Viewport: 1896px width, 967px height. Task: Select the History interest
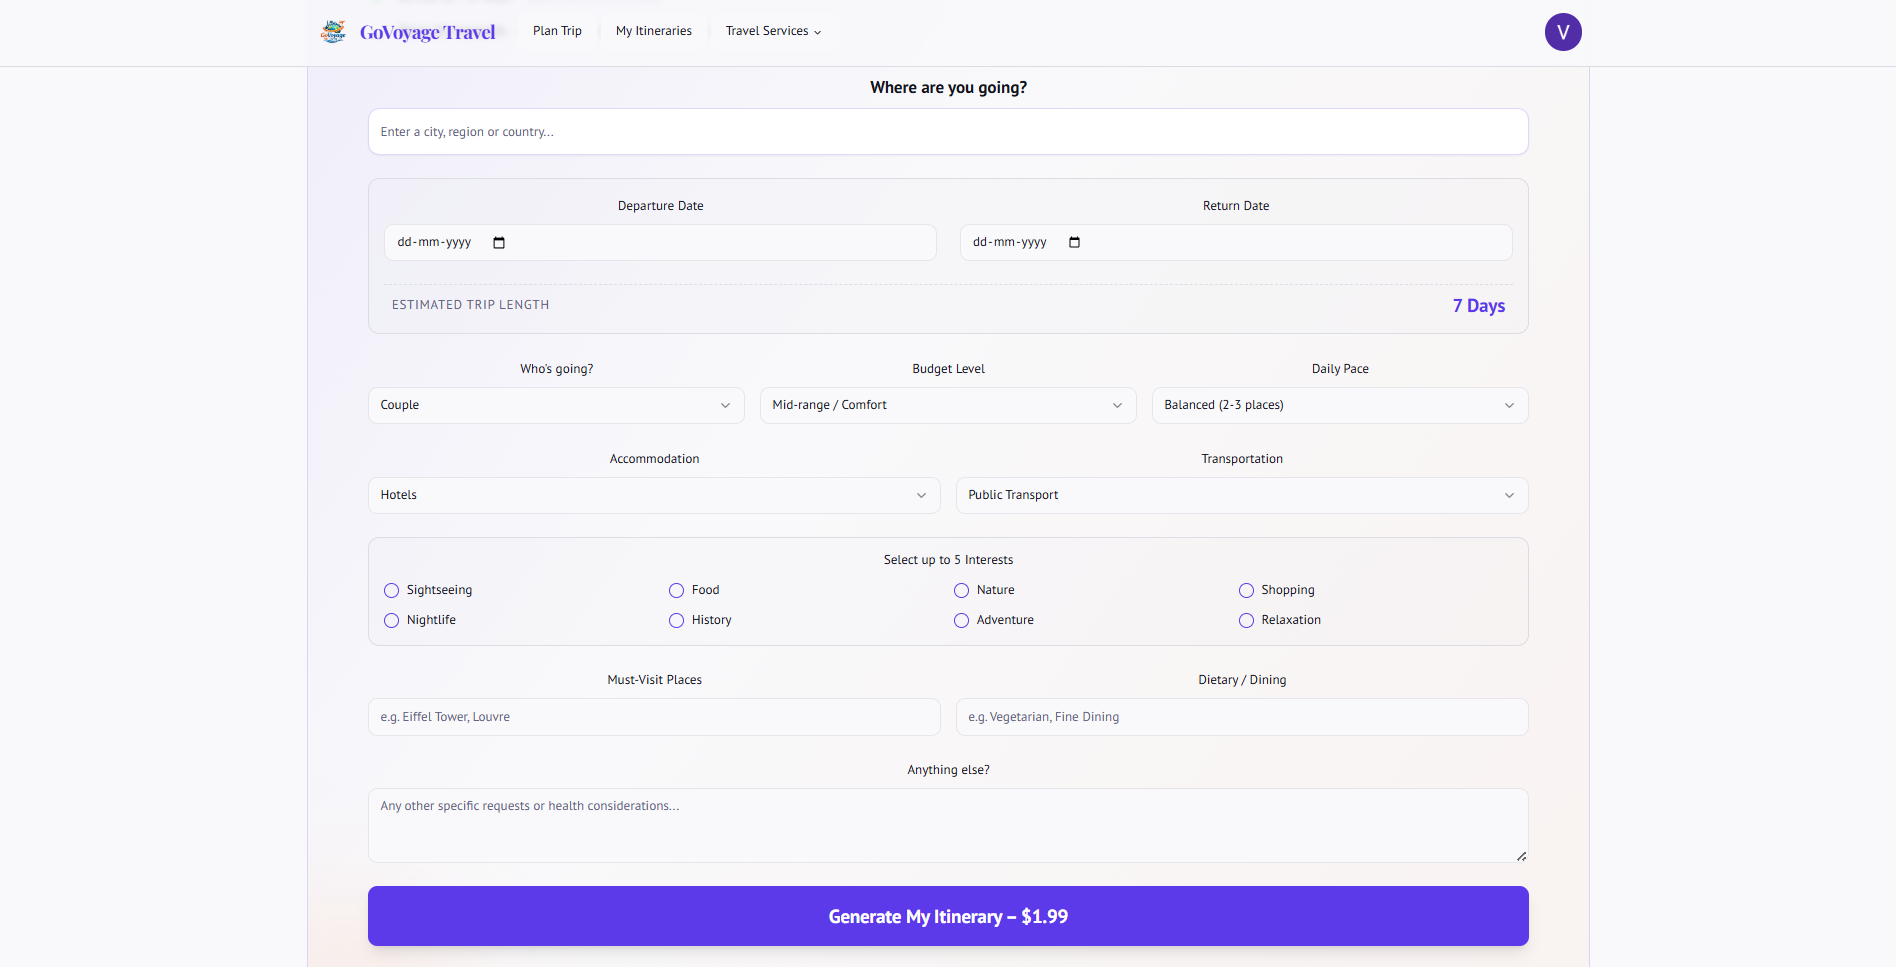[677, 621]
